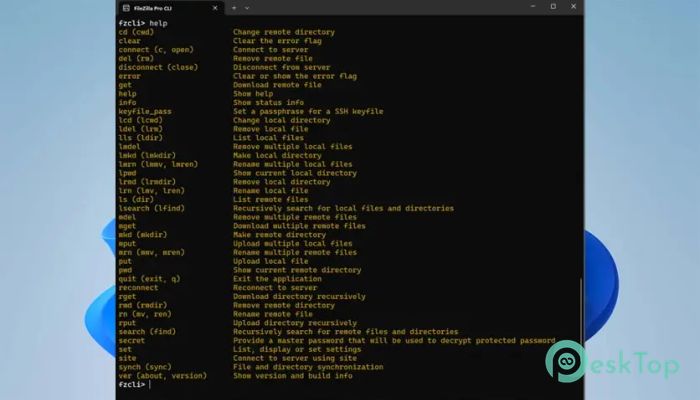Click the 'lmdel' command text
700x400 pixels.
tap(129, 146)
